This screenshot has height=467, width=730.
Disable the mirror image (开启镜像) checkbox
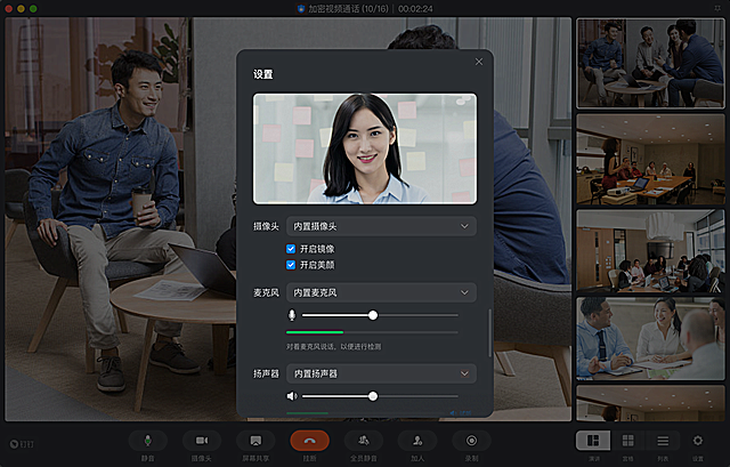(291, 248)
